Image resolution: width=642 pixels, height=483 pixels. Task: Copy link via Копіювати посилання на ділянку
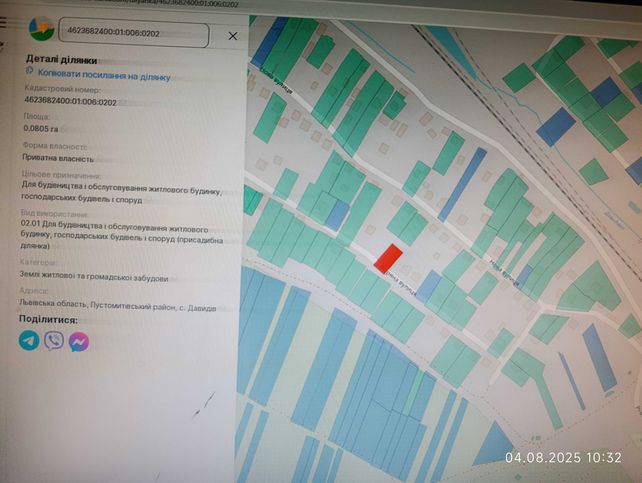pyautogui.click(x=104, y=75)
